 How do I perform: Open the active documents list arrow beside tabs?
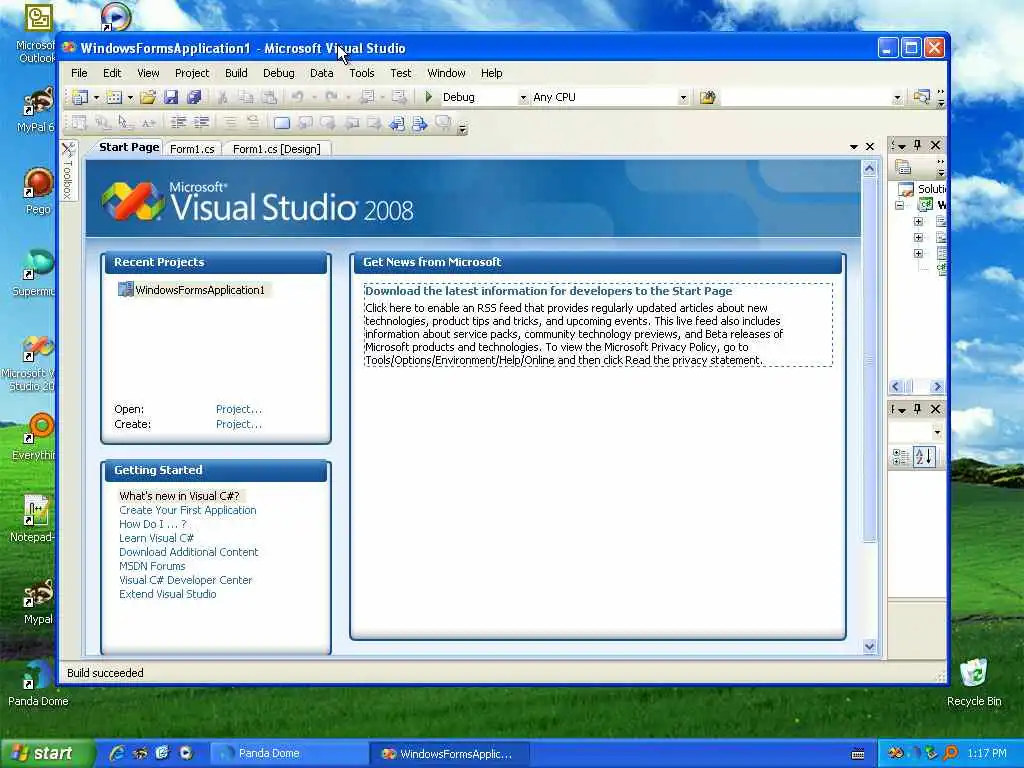click(x=854, y=147)
